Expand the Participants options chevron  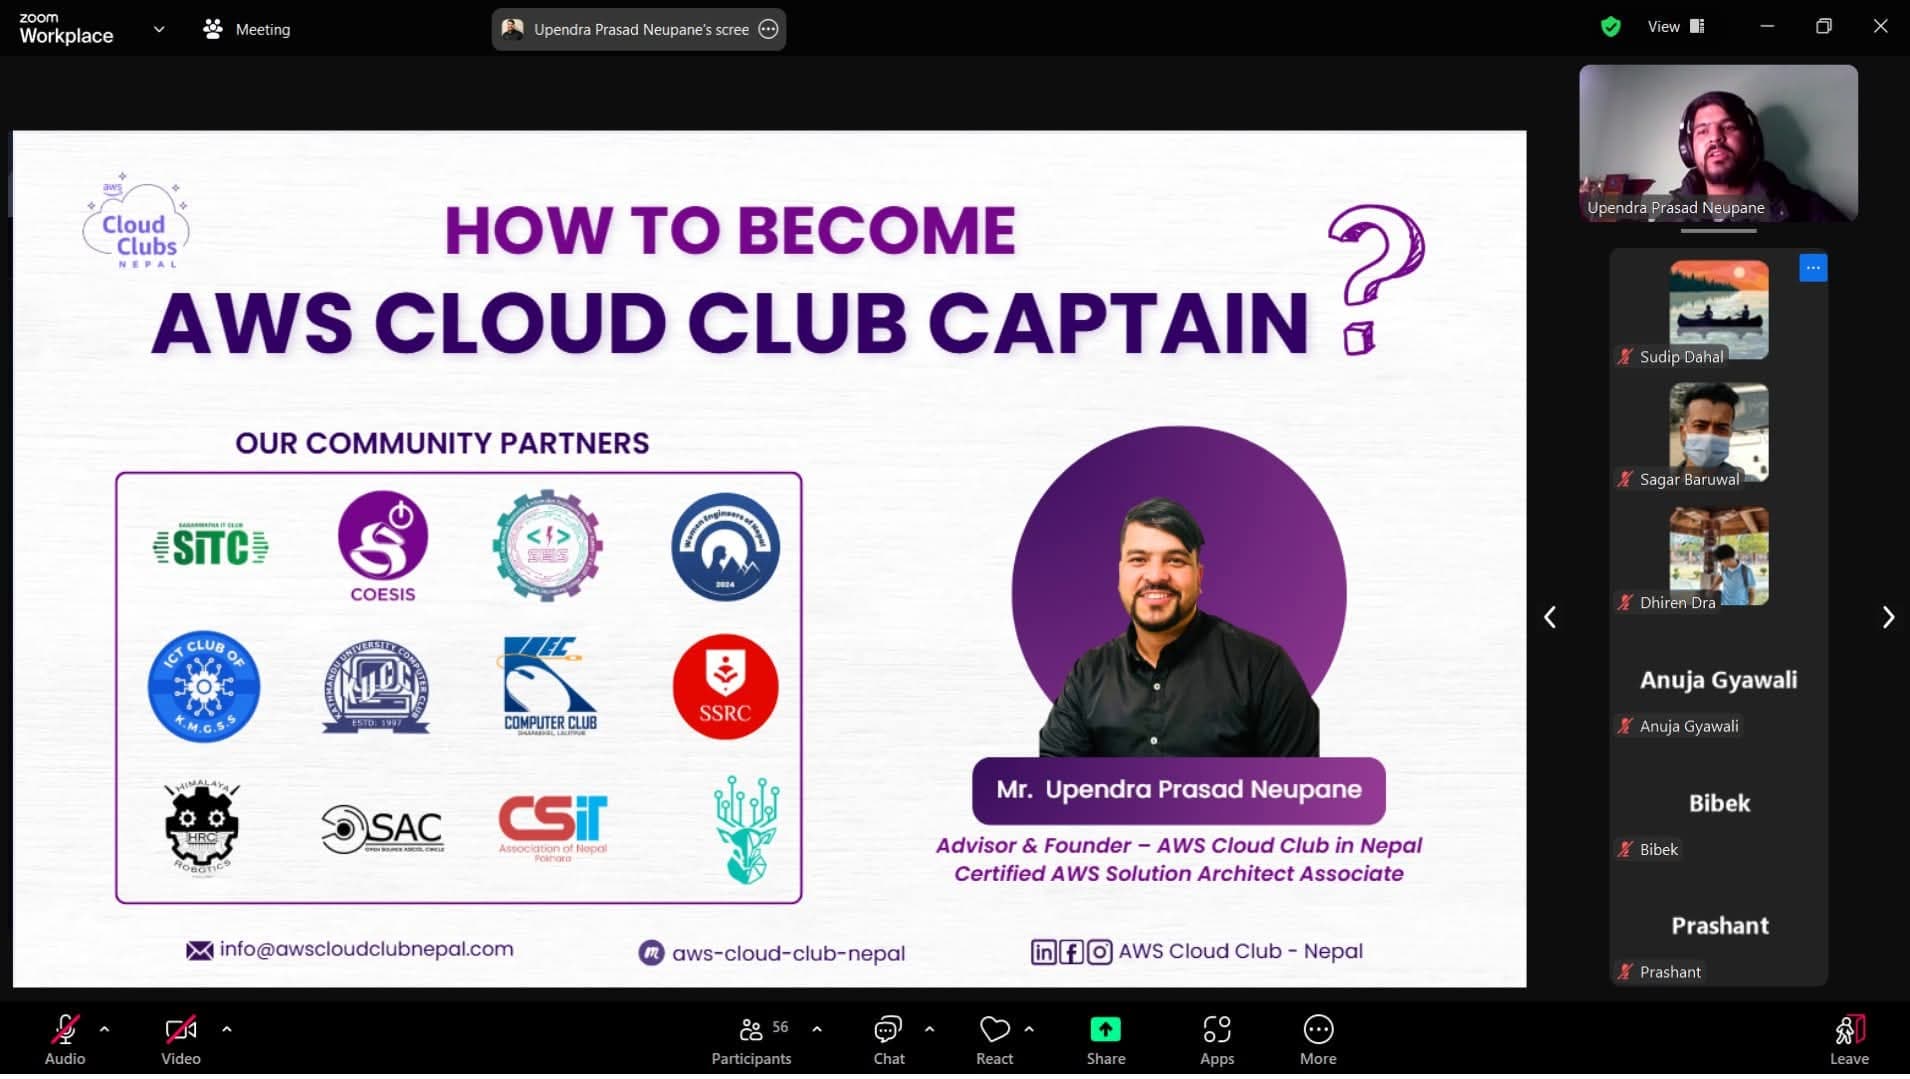[816, 1028]
